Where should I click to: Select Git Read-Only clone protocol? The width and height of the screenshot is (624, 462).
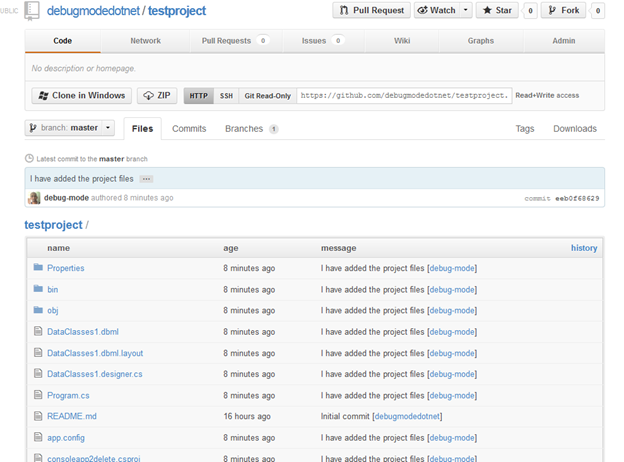click(x=267, y=96)
